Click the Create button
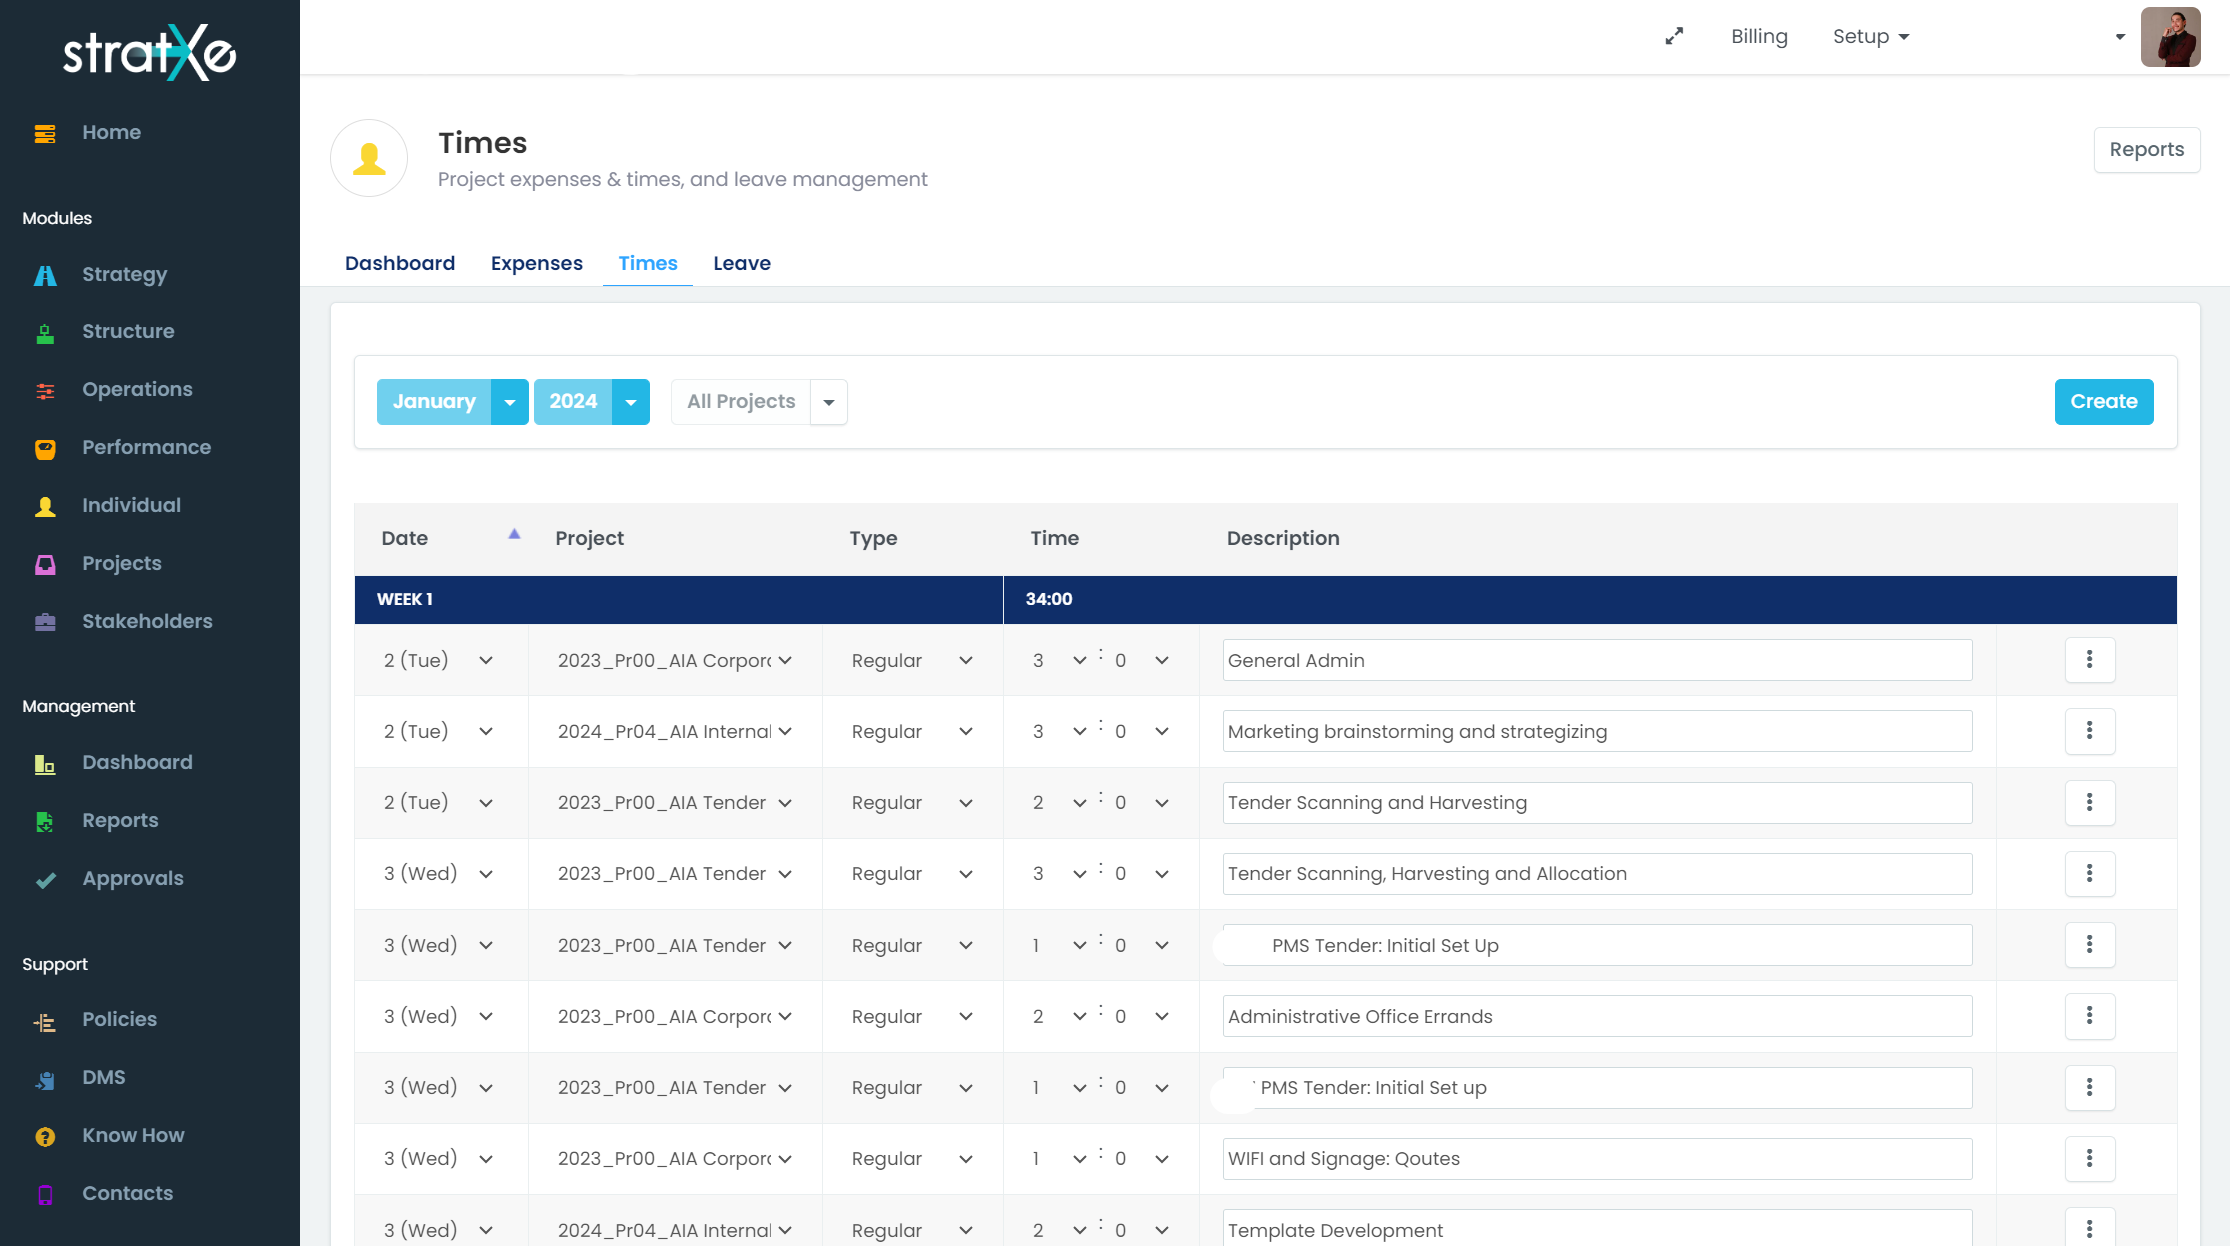Viewport: 2230px width, 1246px height. (2103, 402)
